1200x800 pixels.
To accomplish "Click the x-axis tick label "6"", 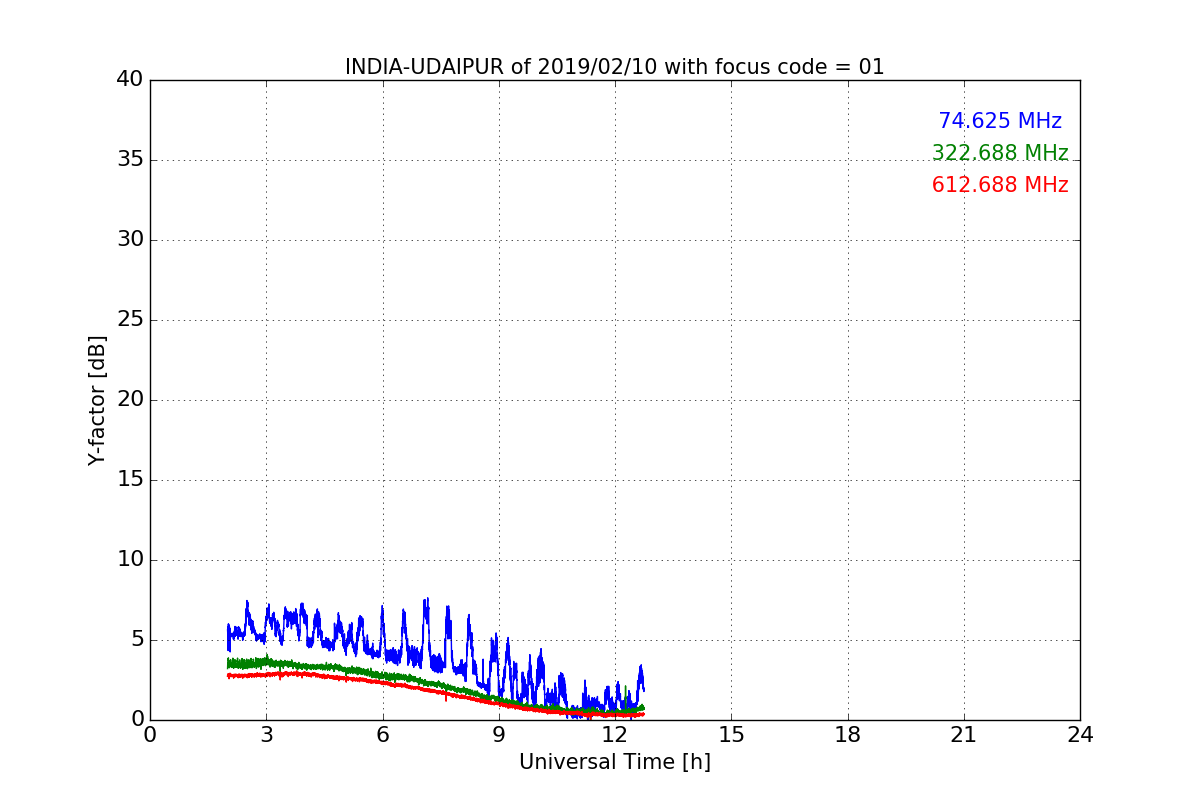I will (x=383, y=735).
